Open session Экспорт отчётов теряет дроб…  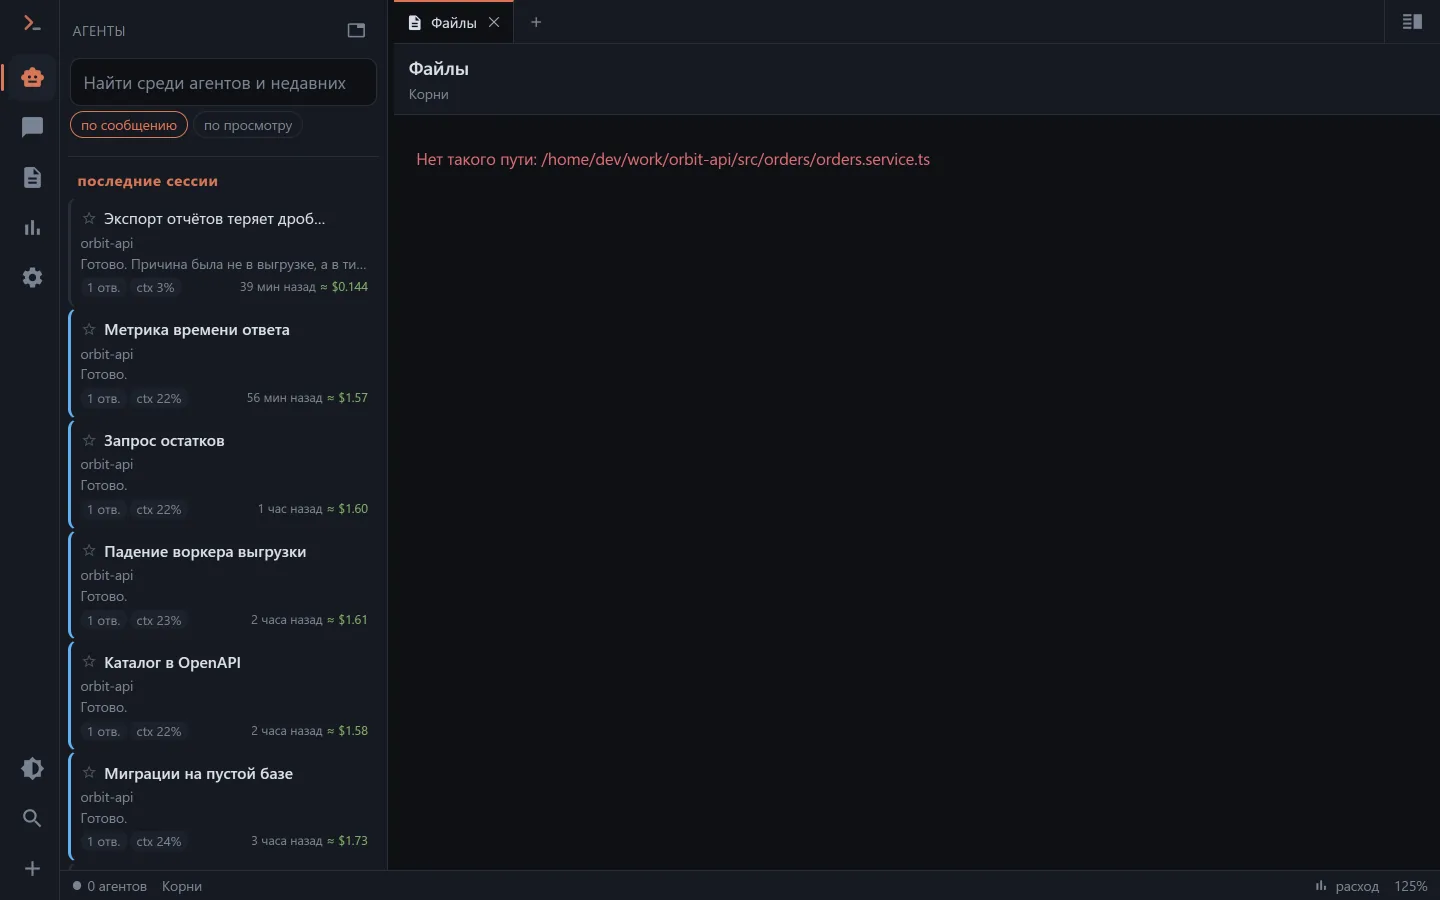(x=226, y=252)
